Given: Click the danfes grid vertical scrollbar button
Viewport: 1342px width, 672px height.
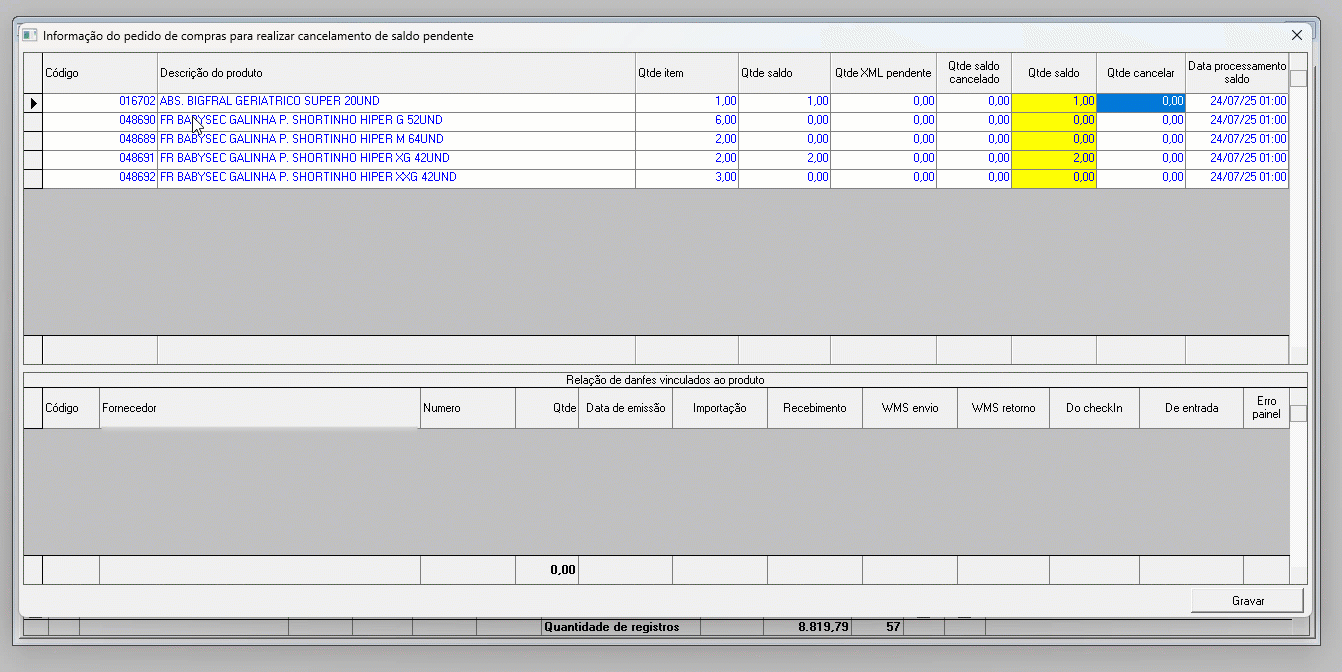Looking at the screenshot, I should (1298, 413).
